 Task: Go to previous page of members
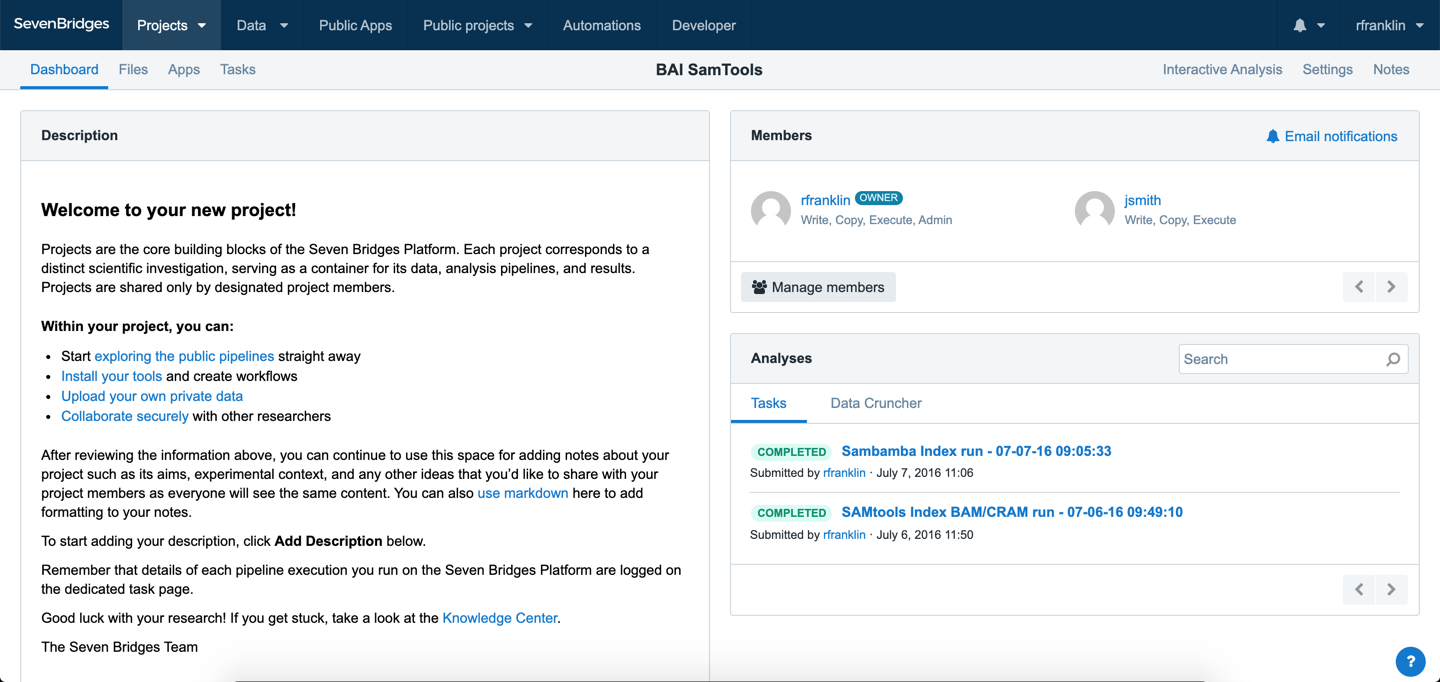(1359, 287)
